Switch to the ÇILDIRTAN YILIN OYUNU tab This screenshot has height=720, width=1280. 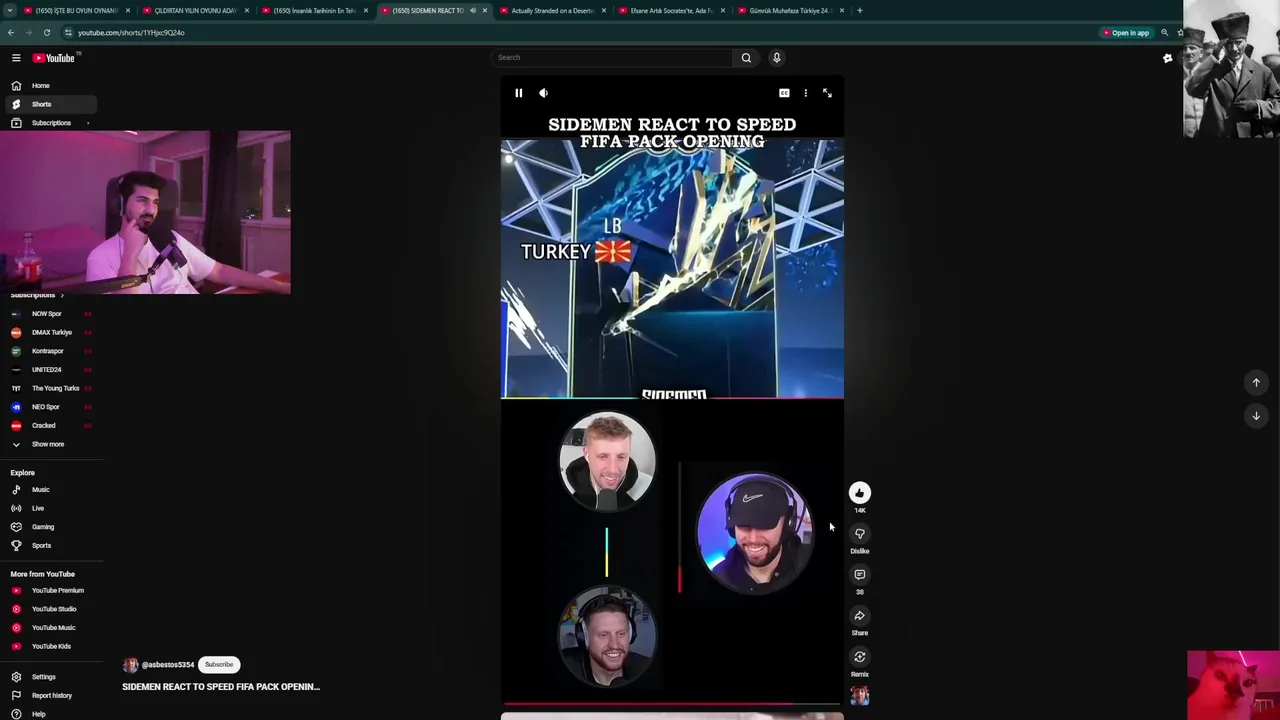(196, 11)
